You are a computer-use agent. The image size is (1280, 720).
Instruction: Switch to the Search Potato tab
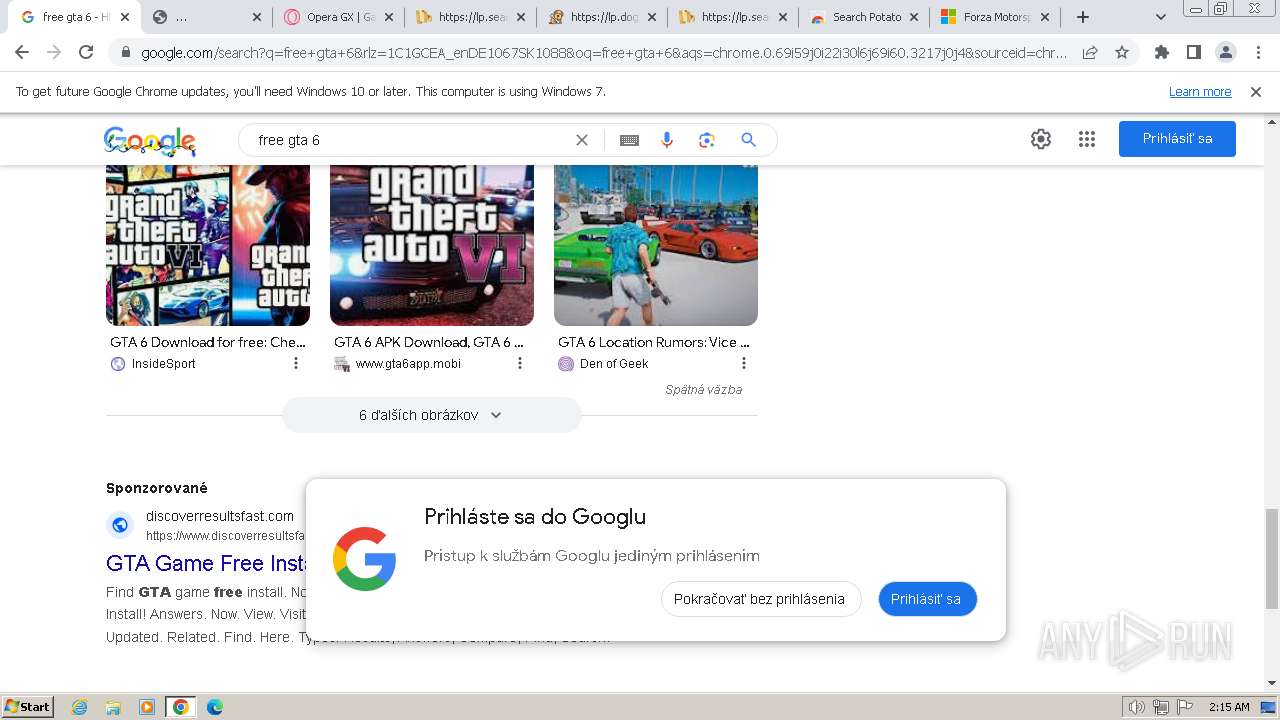pos(865,17)
